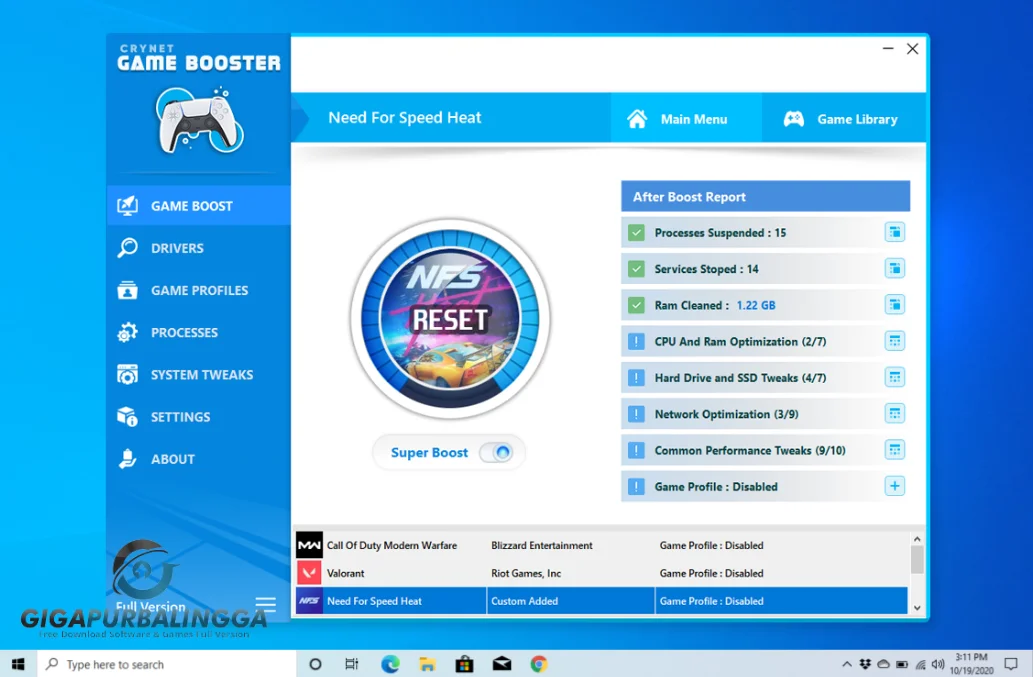Open the Game Profiles section

point(198,290)
